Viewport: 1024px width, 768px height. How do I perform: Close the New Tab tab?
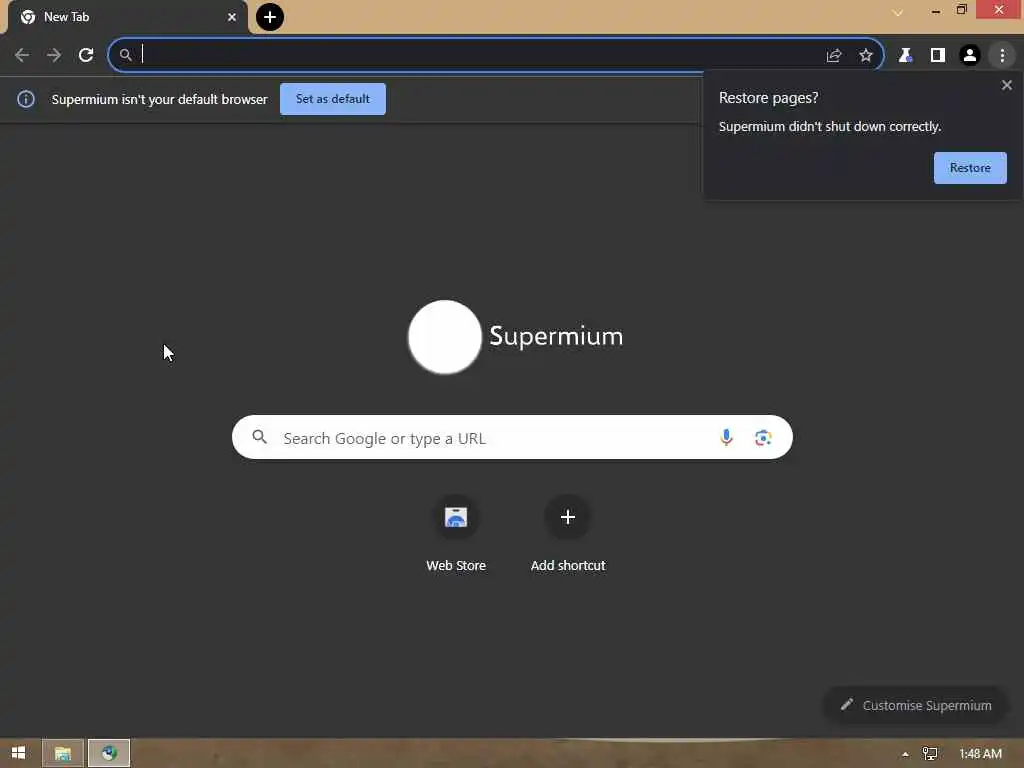tap(232, 17)
